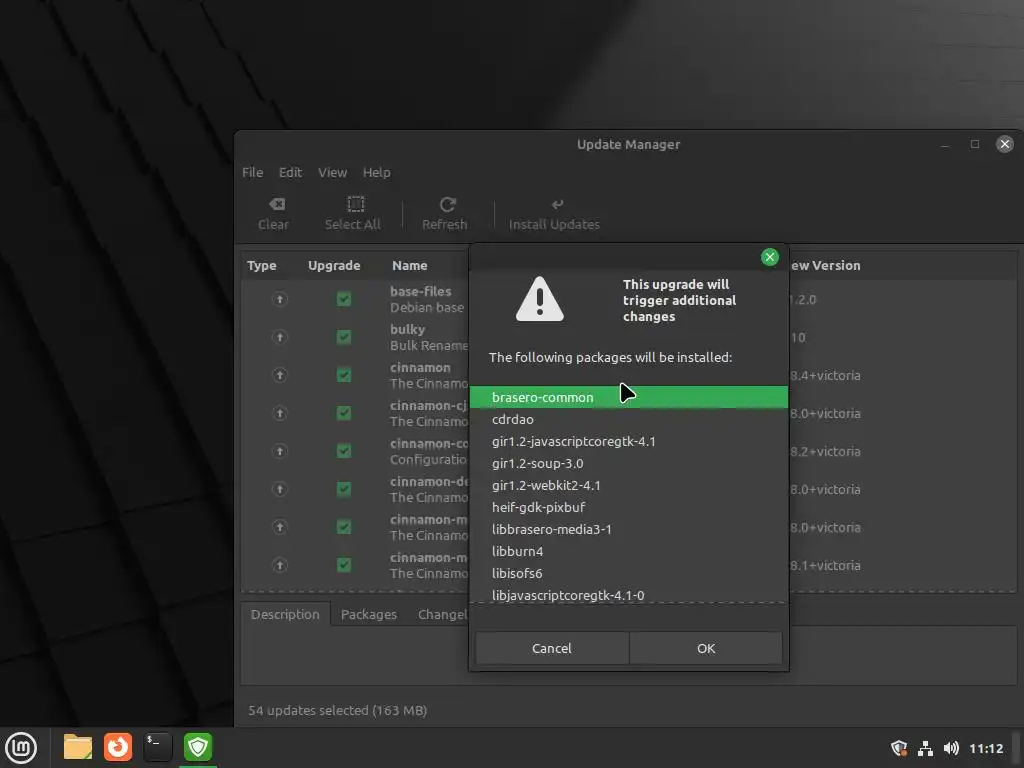The image size is (1024, 768).
Task: Click the update shield tray icon
Action: [899, 748]
